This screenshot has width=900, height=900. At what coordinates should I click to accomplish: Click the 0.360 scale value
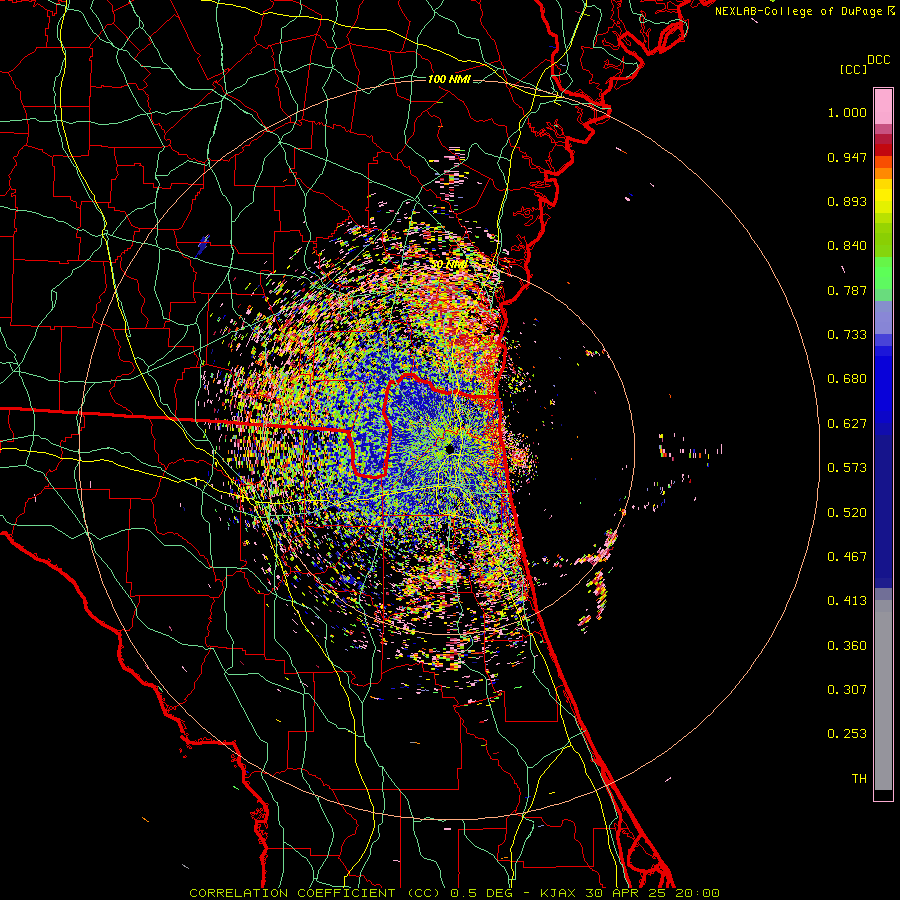(x=847, y=646)
